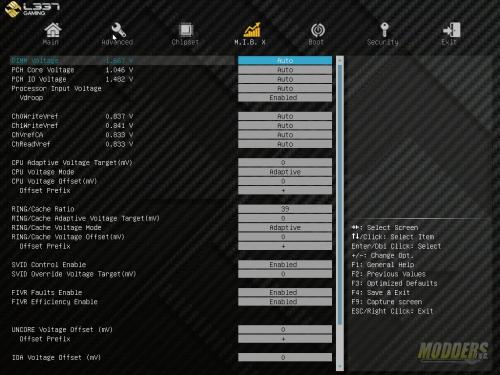
Task: Open PCH Core Voltage Auto dropdown
Action: tap(285, 70)
